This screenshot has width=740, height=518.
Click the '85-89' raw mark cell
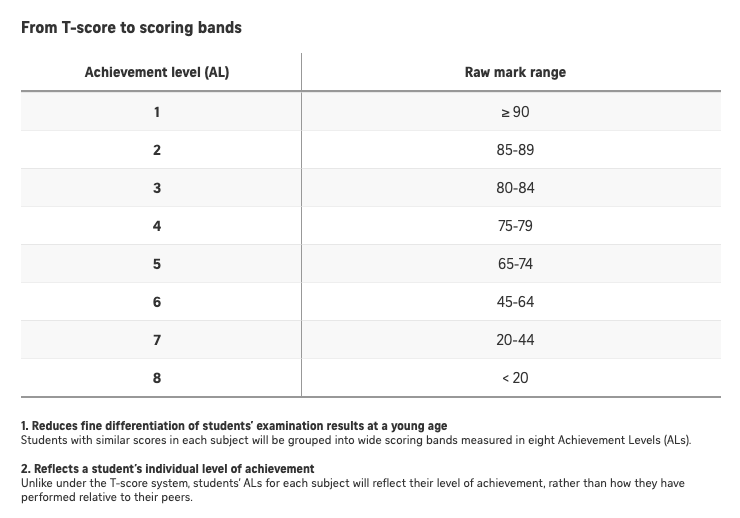(515, 150)
